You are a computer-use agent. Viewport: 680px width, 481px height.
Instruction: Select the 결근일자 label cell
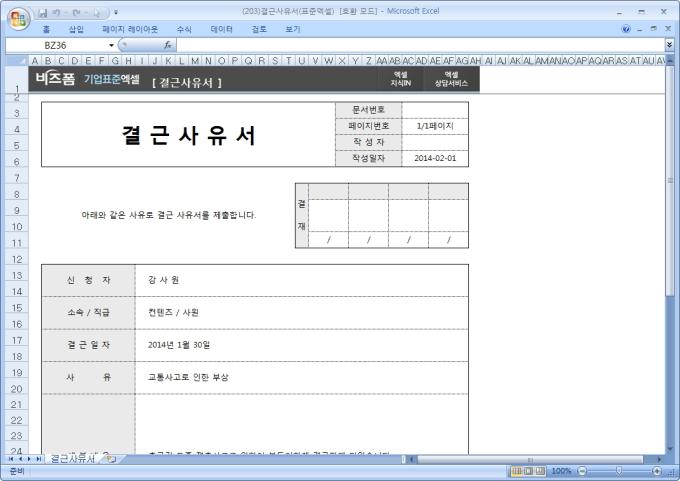coord(88,345)
